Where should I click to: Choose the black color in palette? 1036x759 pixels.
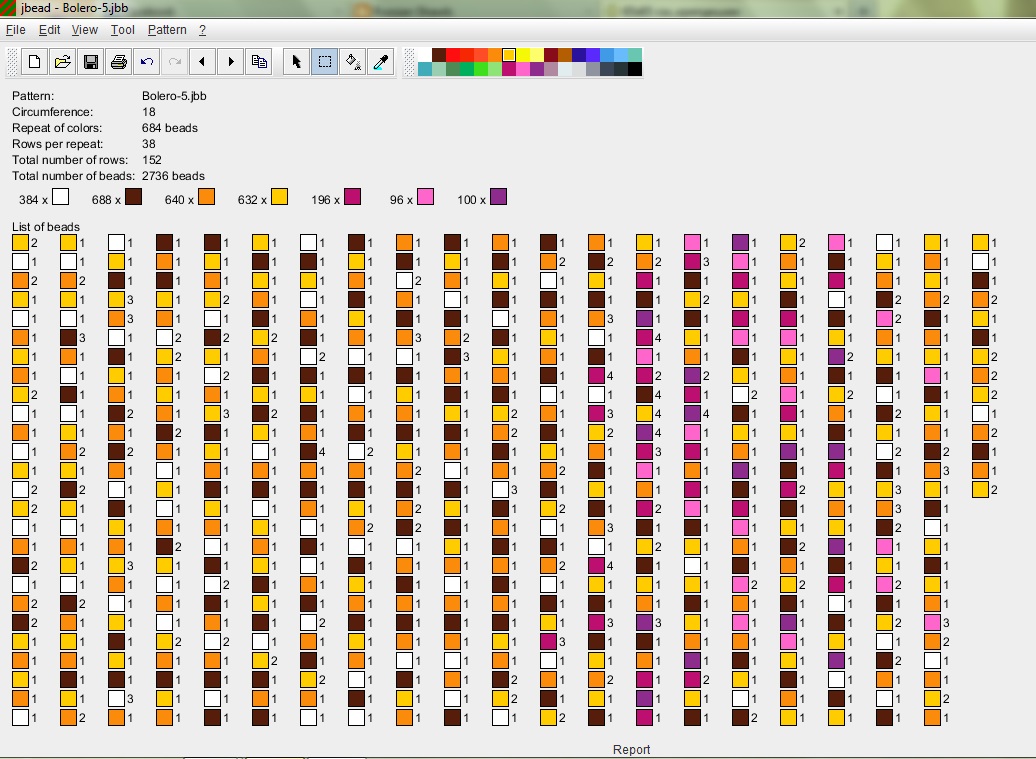pos(635,69)
